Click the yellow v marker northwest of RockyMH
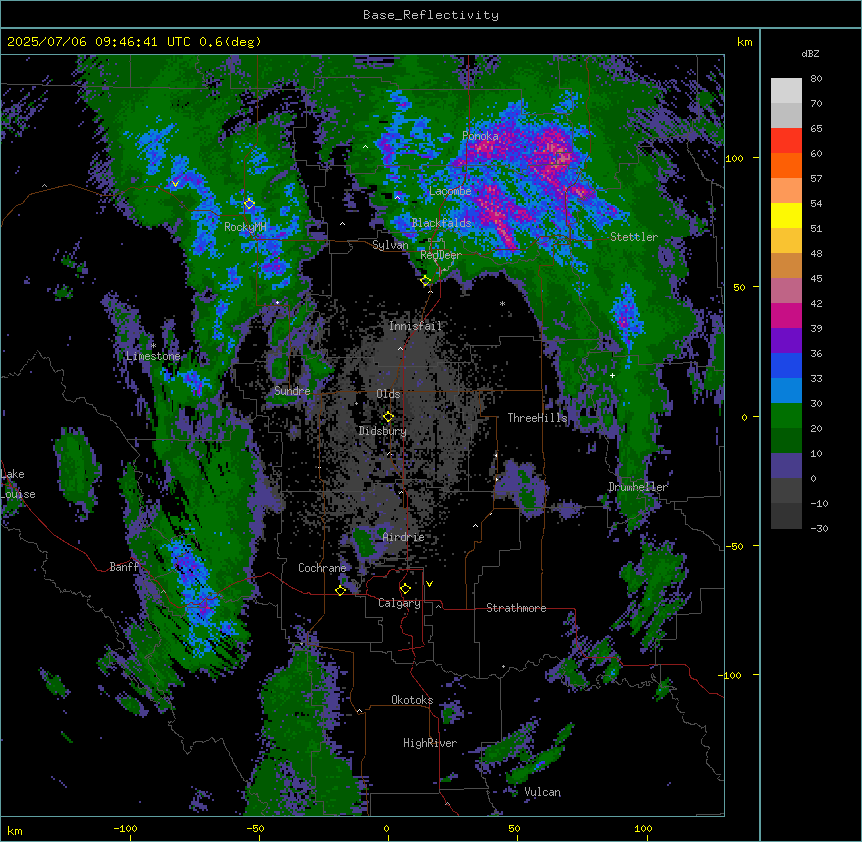Screen dimensions: 862x842 coord(175,184)
